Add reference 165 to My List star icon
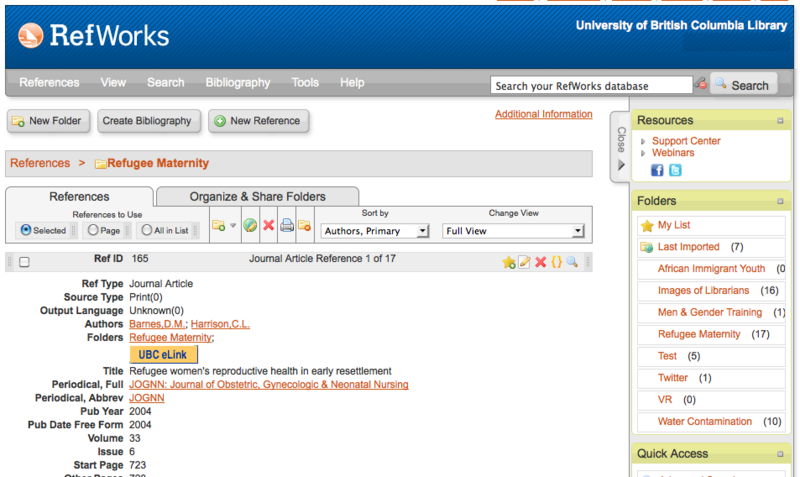The width and height of the screenshot is (800, 477). 508,262
